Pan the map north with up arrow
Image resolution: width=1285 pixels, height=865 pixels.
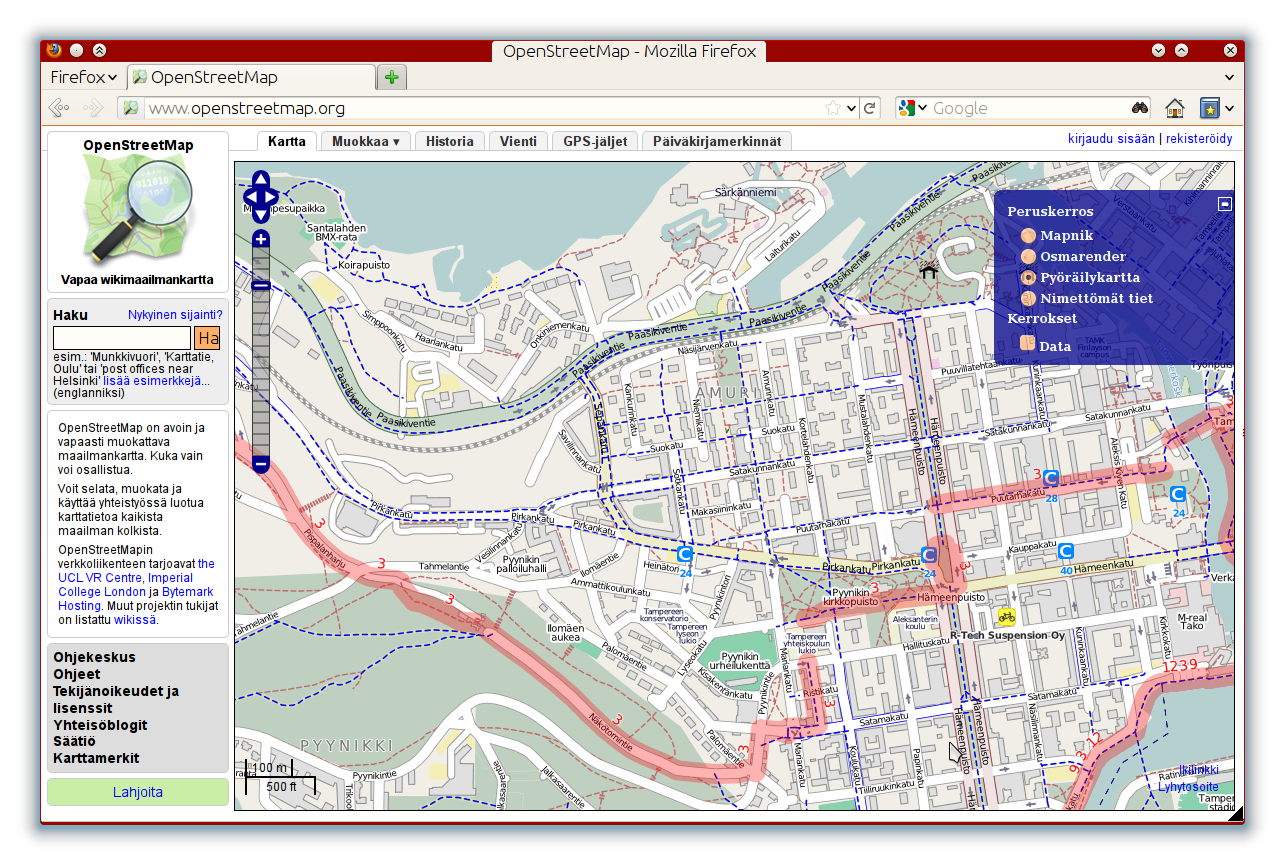(x=261, y=180)
